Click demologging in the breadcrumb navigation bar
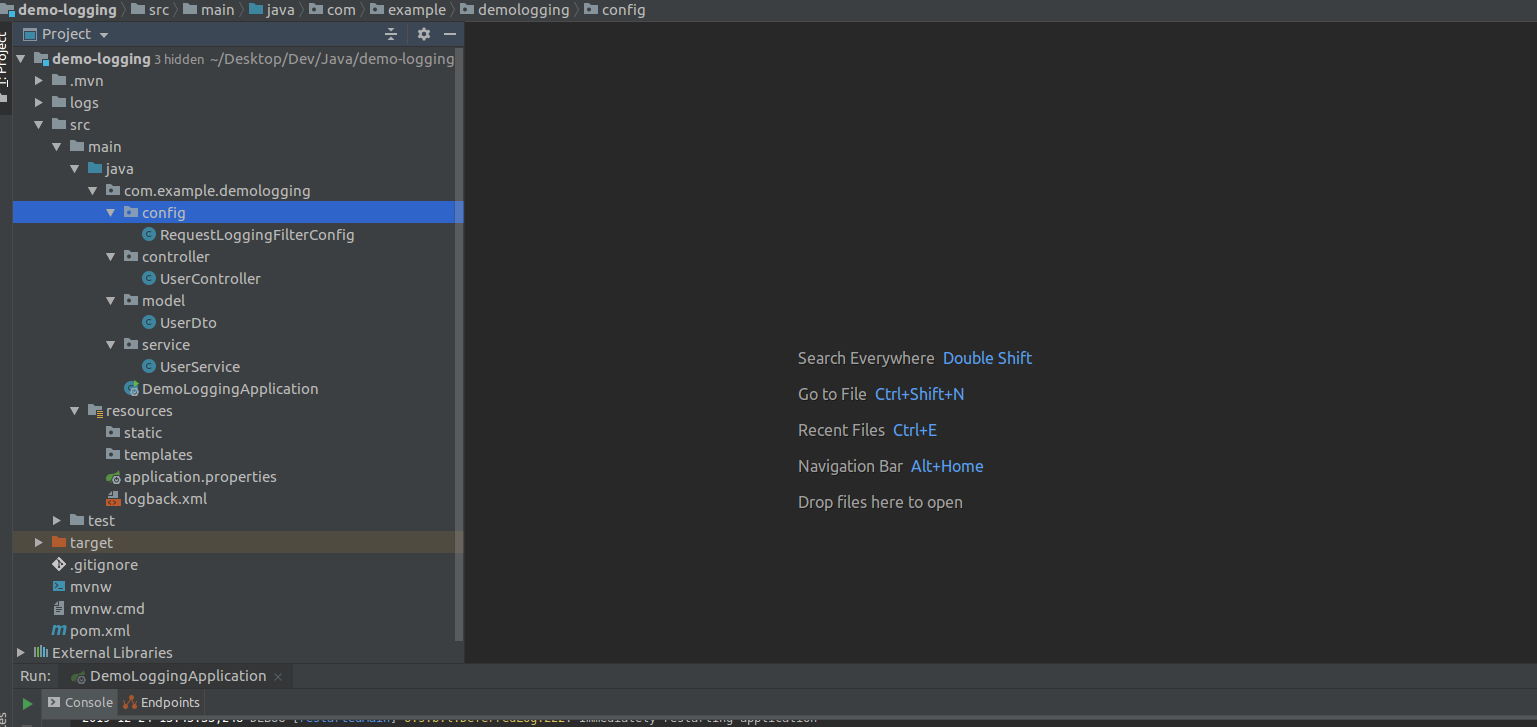The width and height of the screenshot is (1537, 727). click(x=523, y=10)
